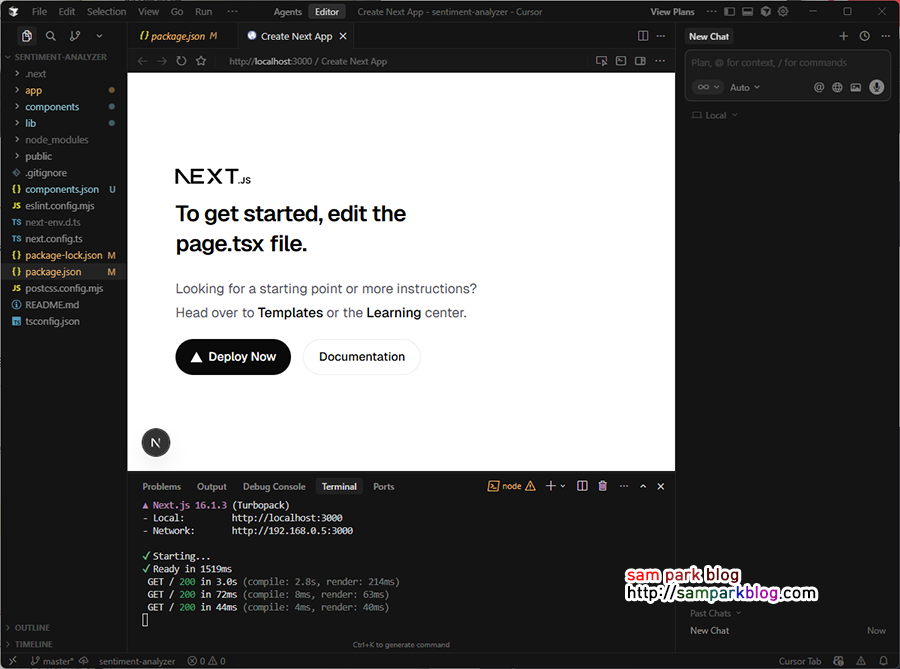The width and height of the screenshot is (900, 669).
Task: Open the Local environment dropdown
Action: pyautogui.click(x=715, y=115)
